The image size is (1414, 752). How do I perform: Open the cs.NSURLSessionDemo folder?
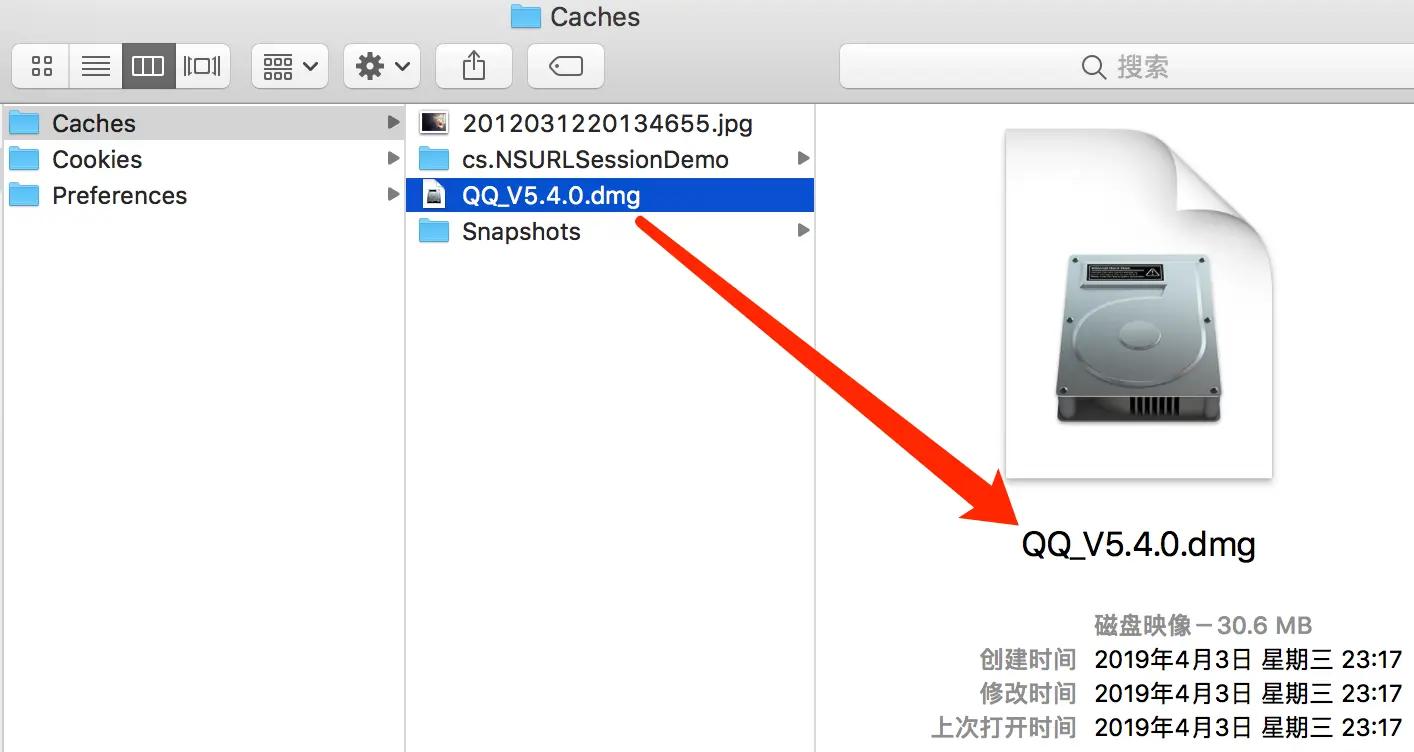[610, 159]
